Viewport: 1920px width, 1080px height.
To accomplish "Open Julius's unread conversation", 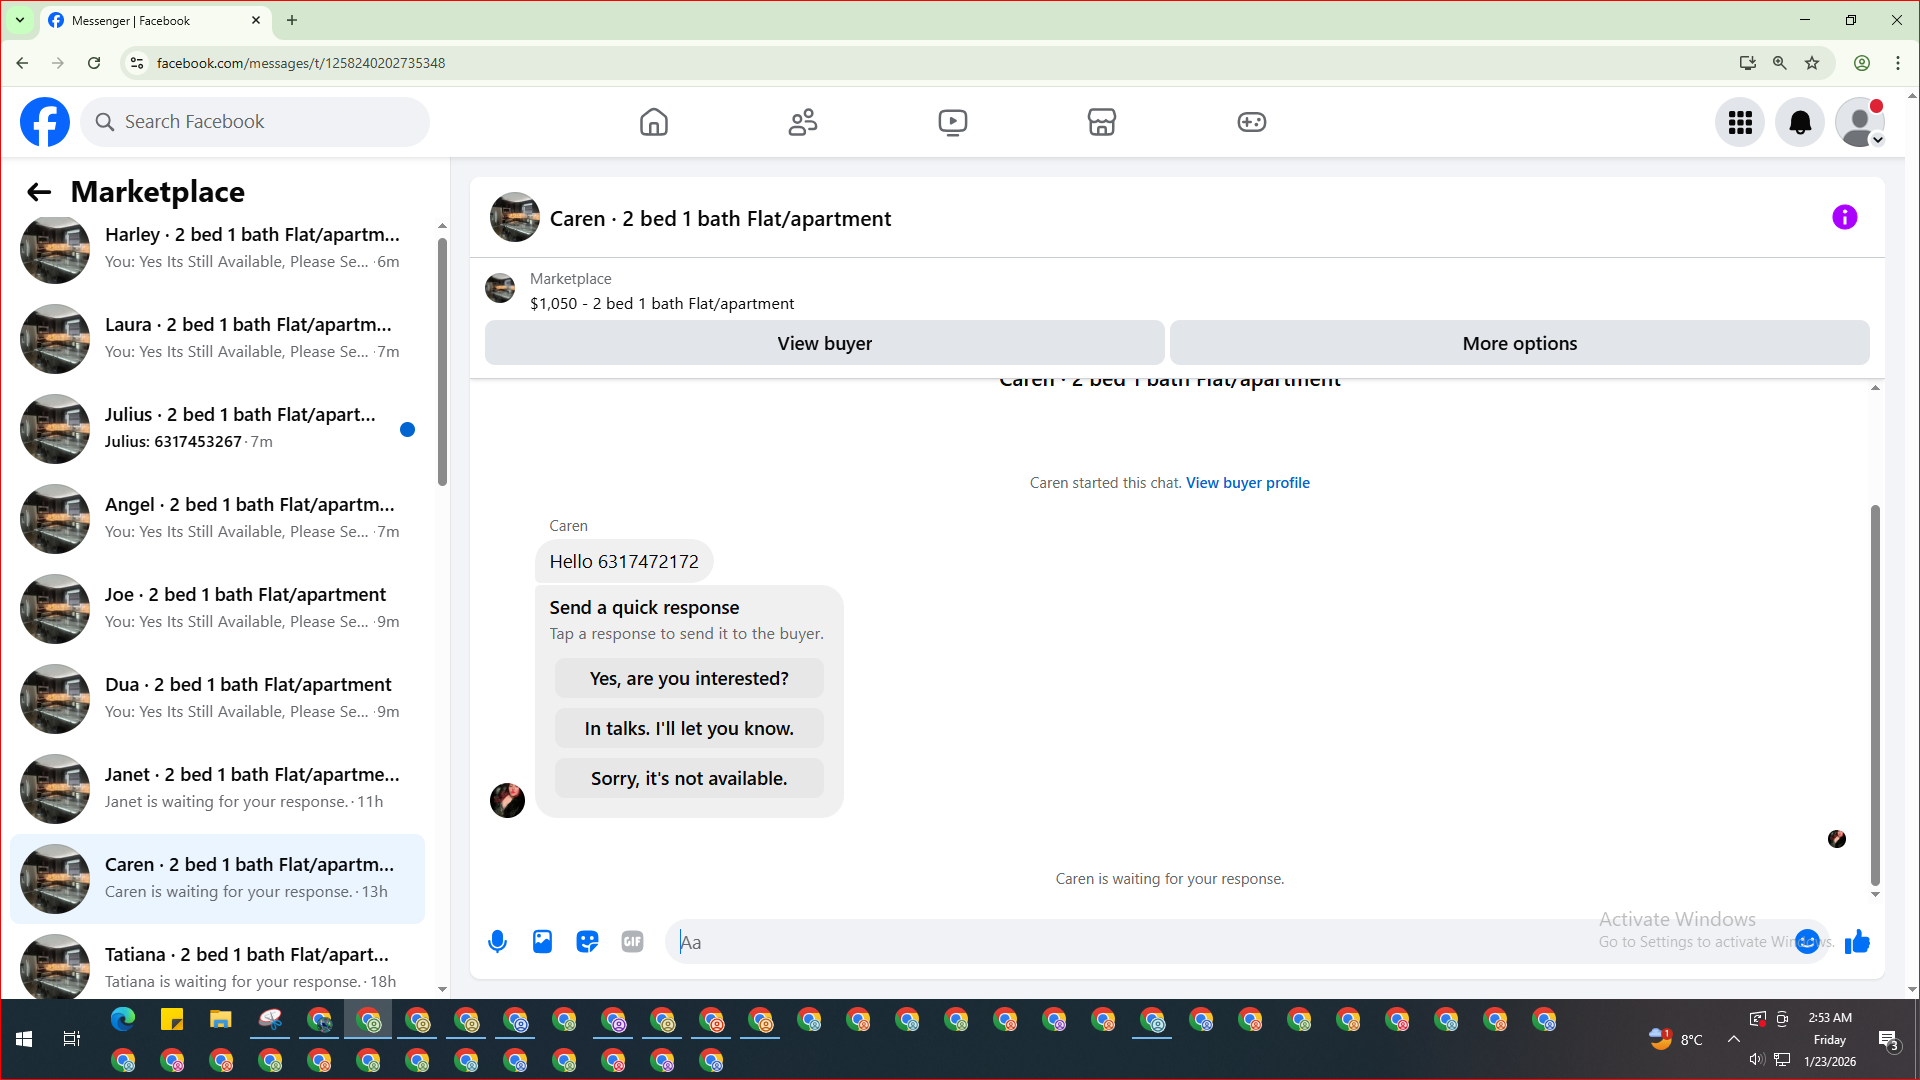I will [217, 429].
